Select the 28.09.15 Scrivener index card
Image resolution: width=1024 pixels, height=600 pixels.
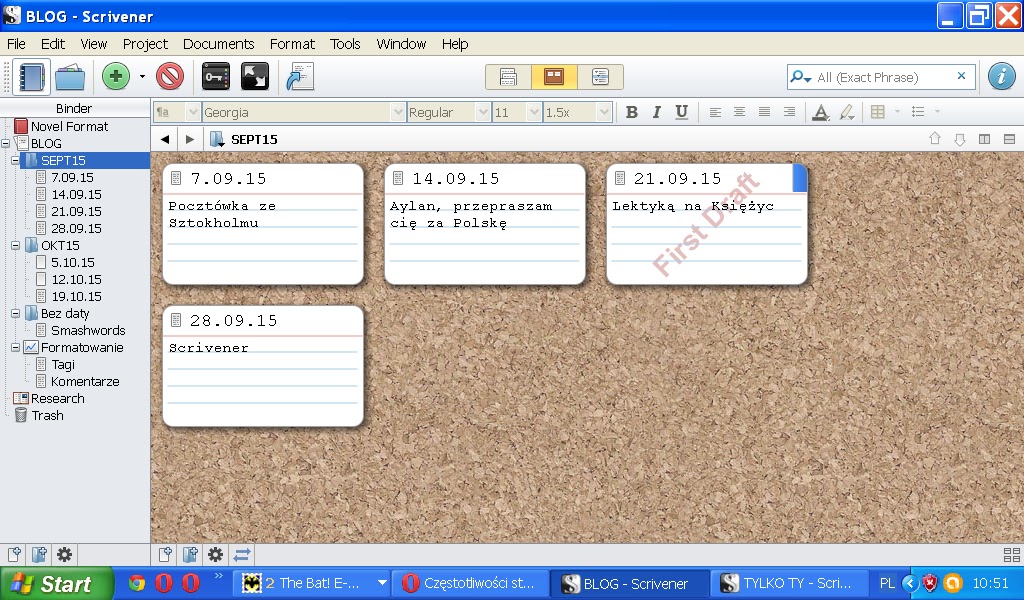[x=263, y=366]
